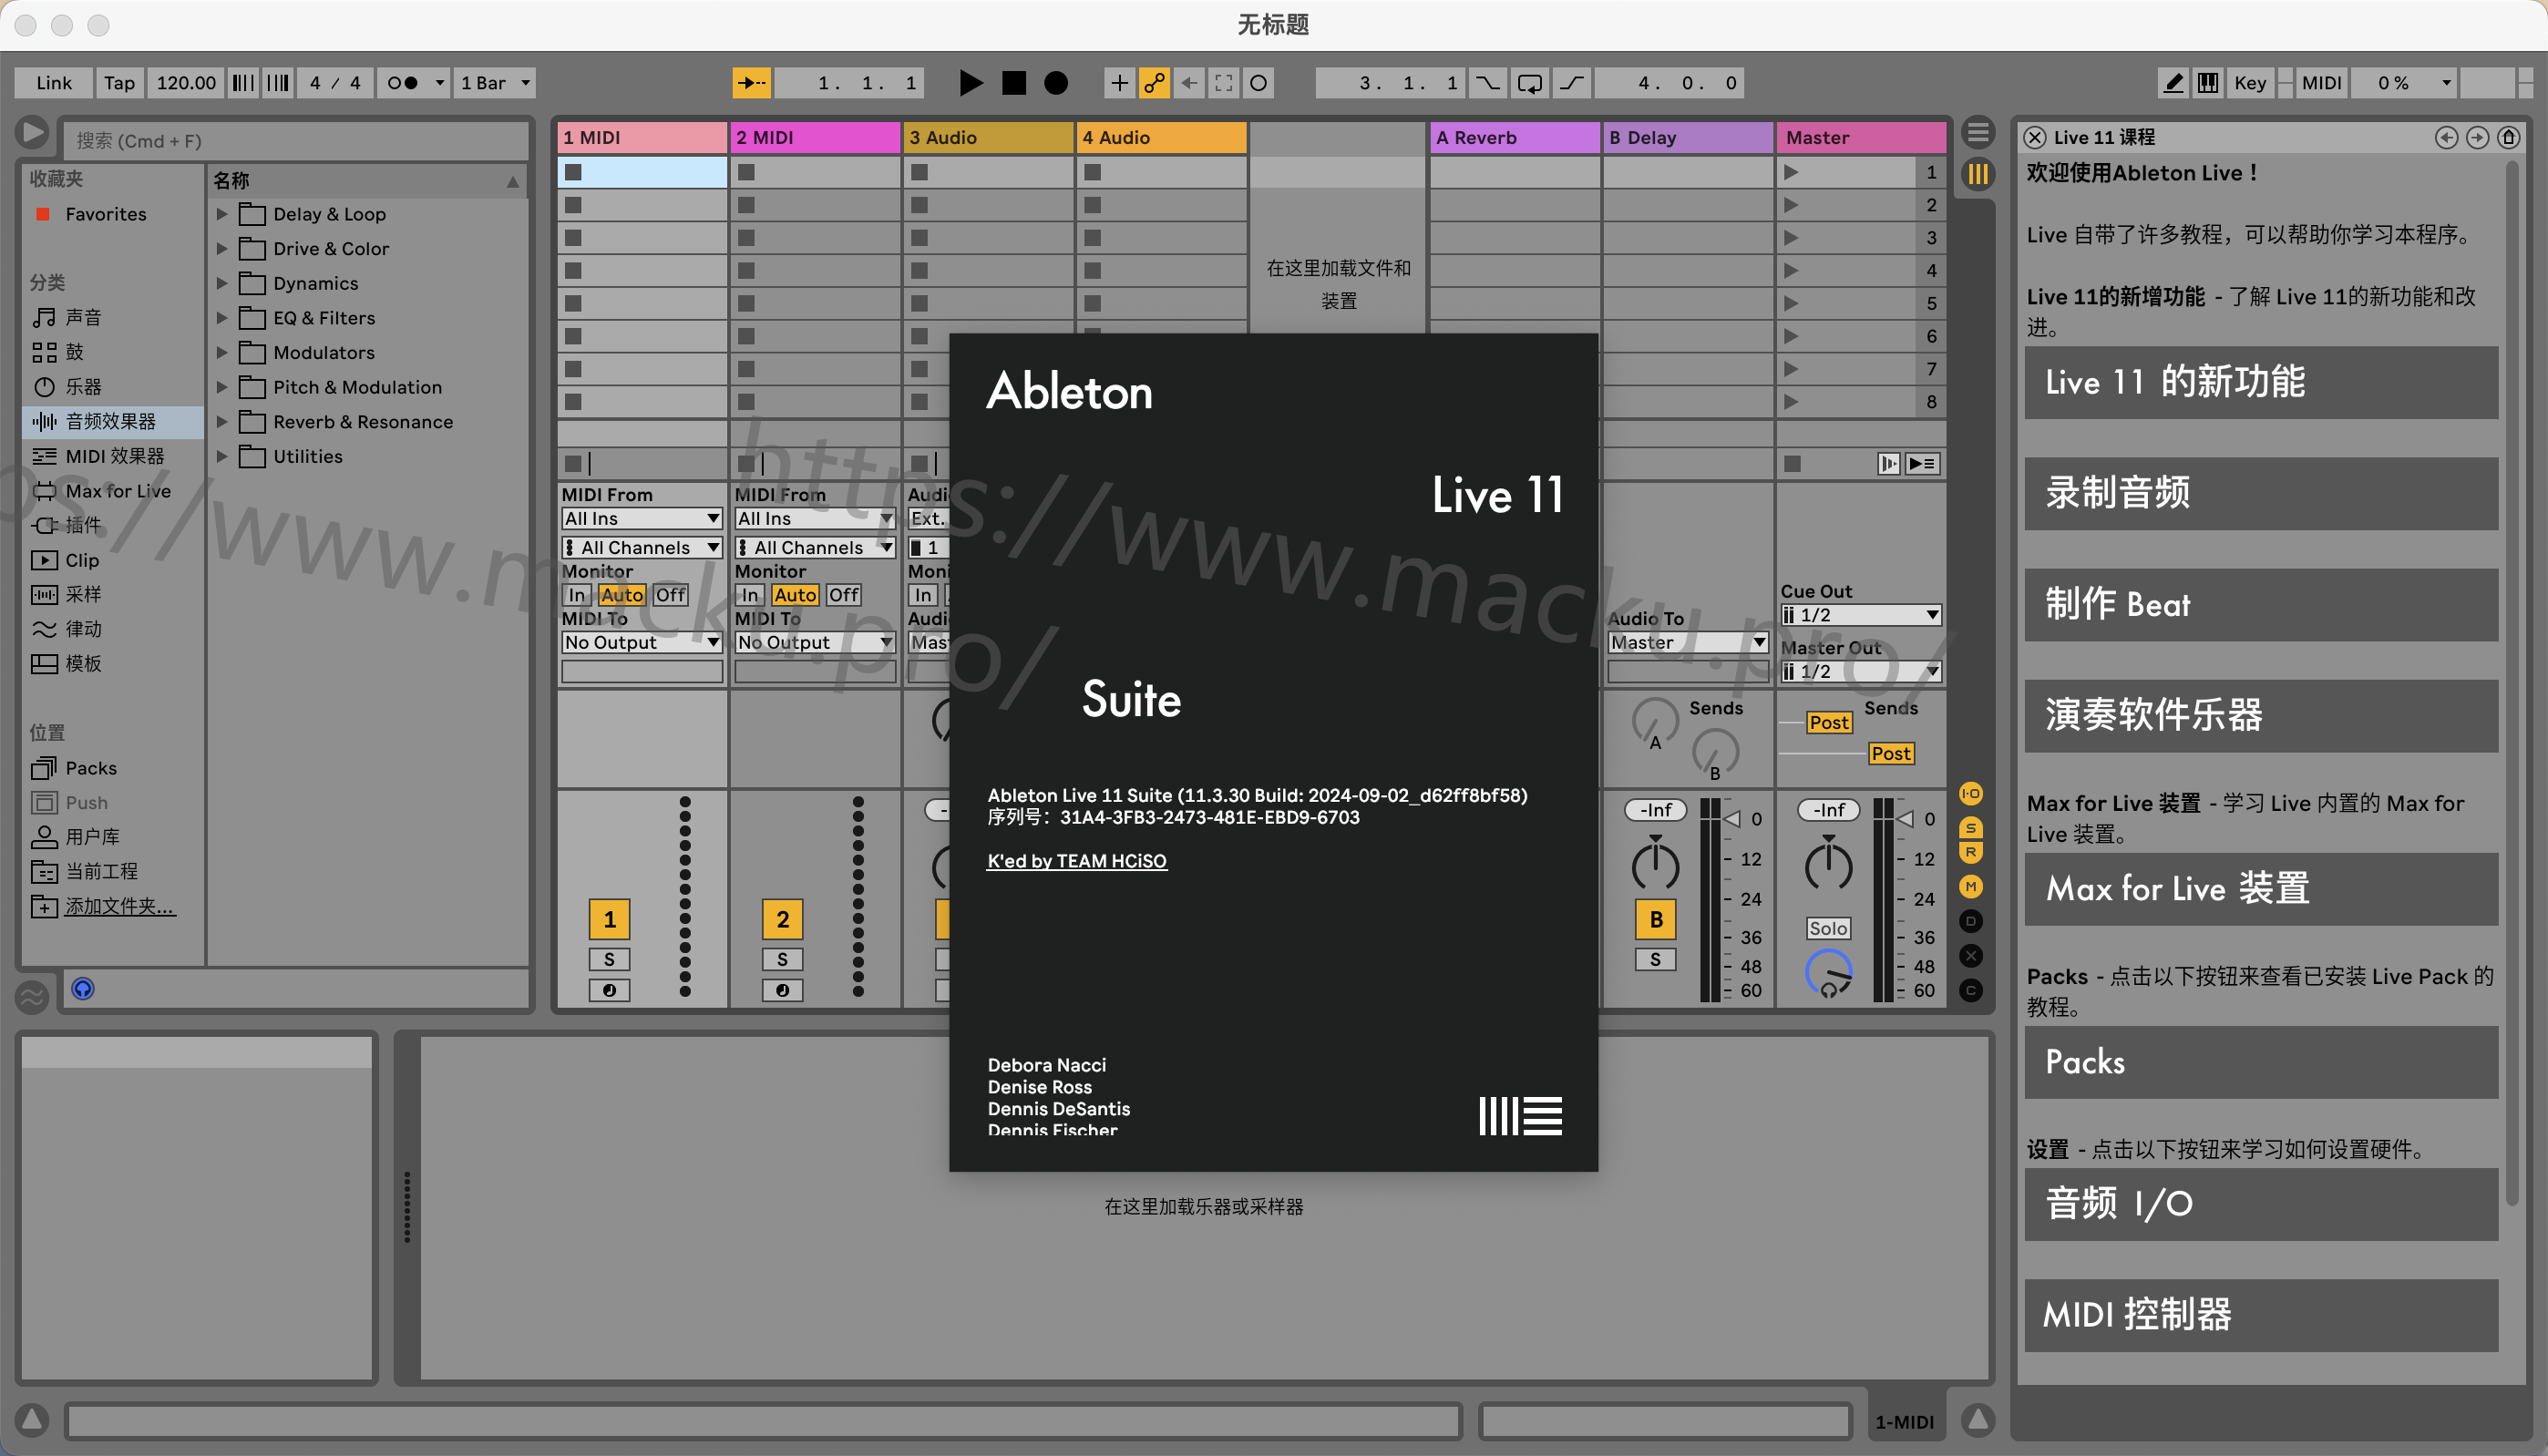Image resolution: width=2548 pixels, height=1456 pixels.
Task: Adjust the Master cue volume knob
Action: coord(1828,975)
